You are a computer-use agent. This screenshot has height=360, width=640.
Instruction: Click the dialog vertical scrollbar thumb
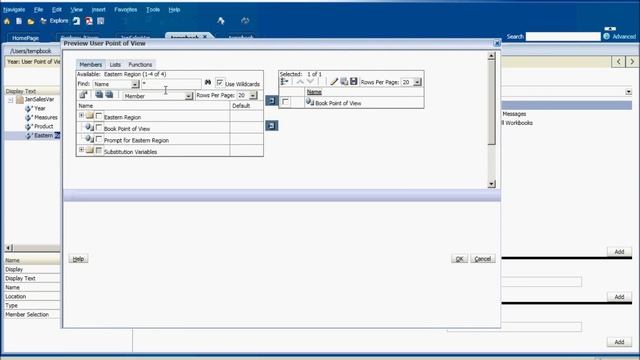click(491, 102)
